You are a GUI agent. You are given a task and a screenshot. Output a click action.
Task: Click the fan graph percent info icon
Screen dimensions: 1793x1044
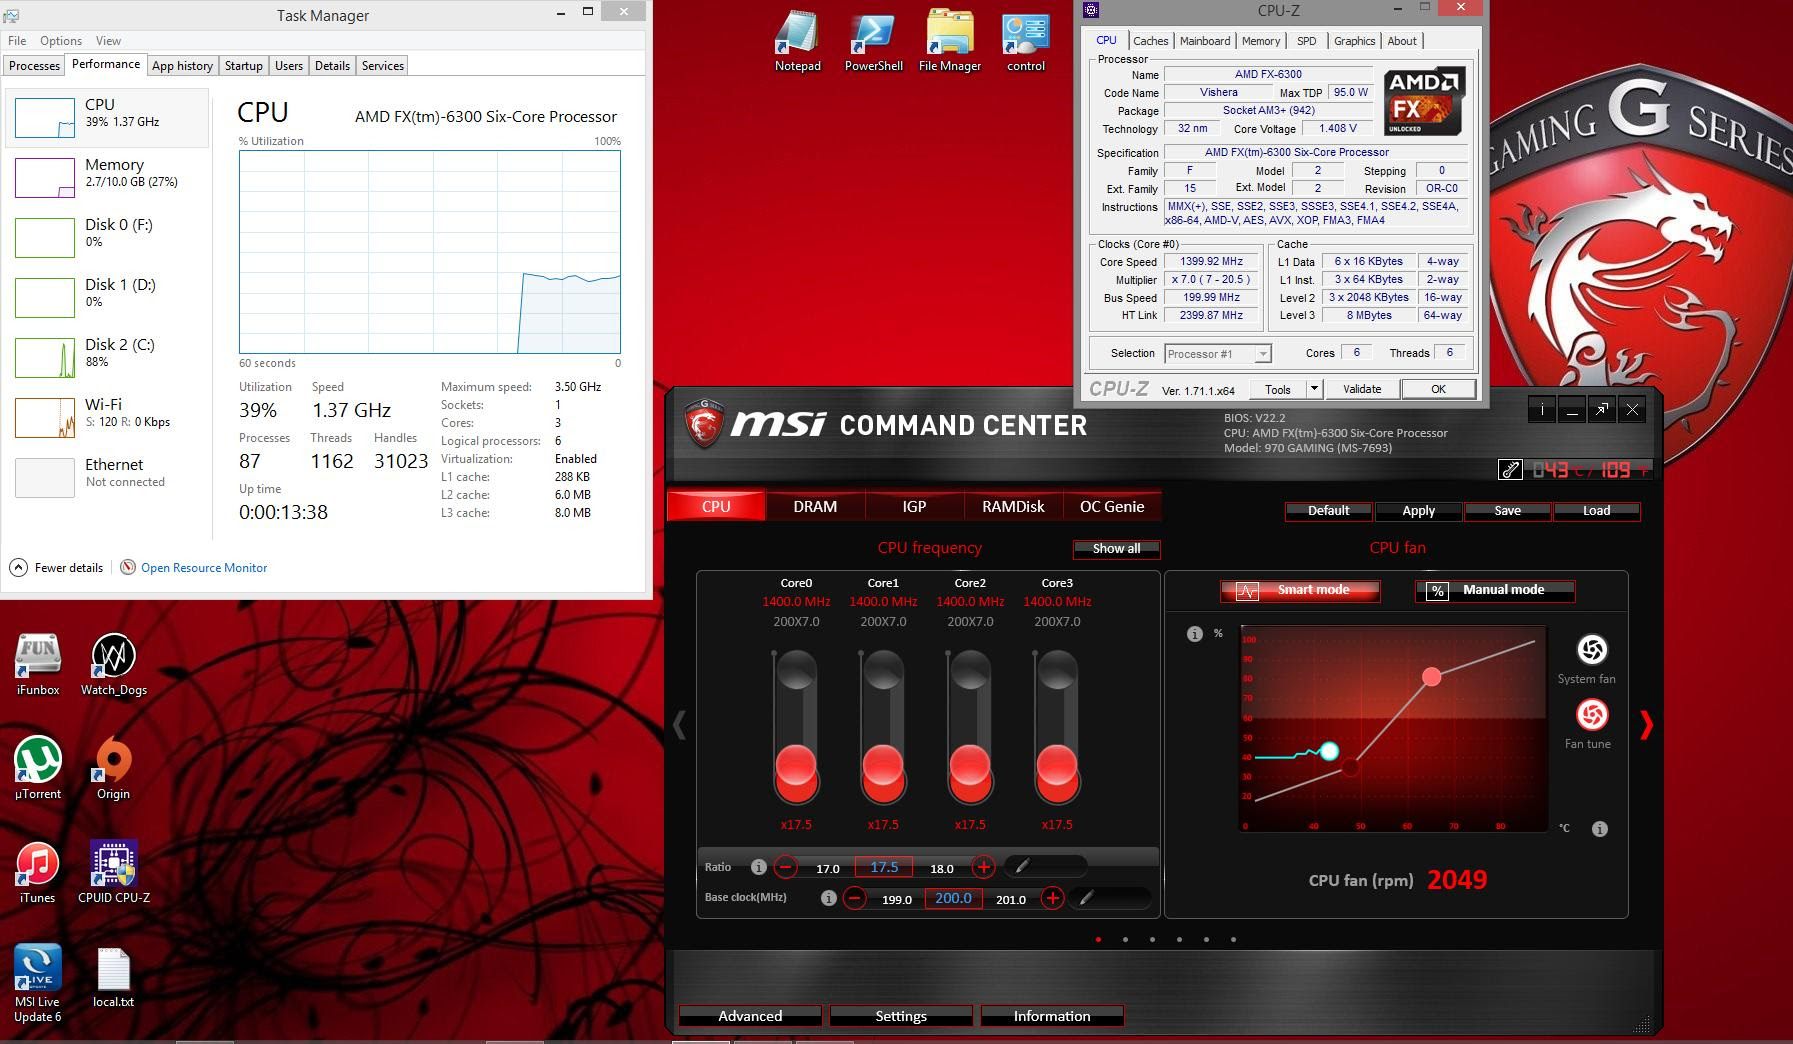[x=1194, y=634]
